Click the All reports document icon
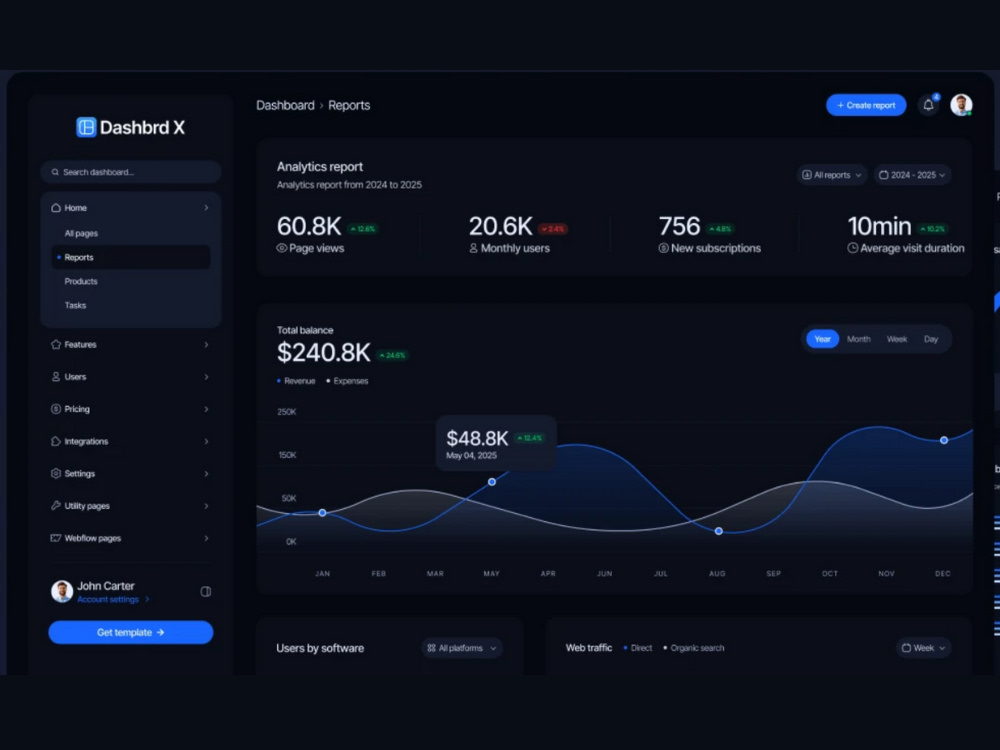 coord(807,175)
